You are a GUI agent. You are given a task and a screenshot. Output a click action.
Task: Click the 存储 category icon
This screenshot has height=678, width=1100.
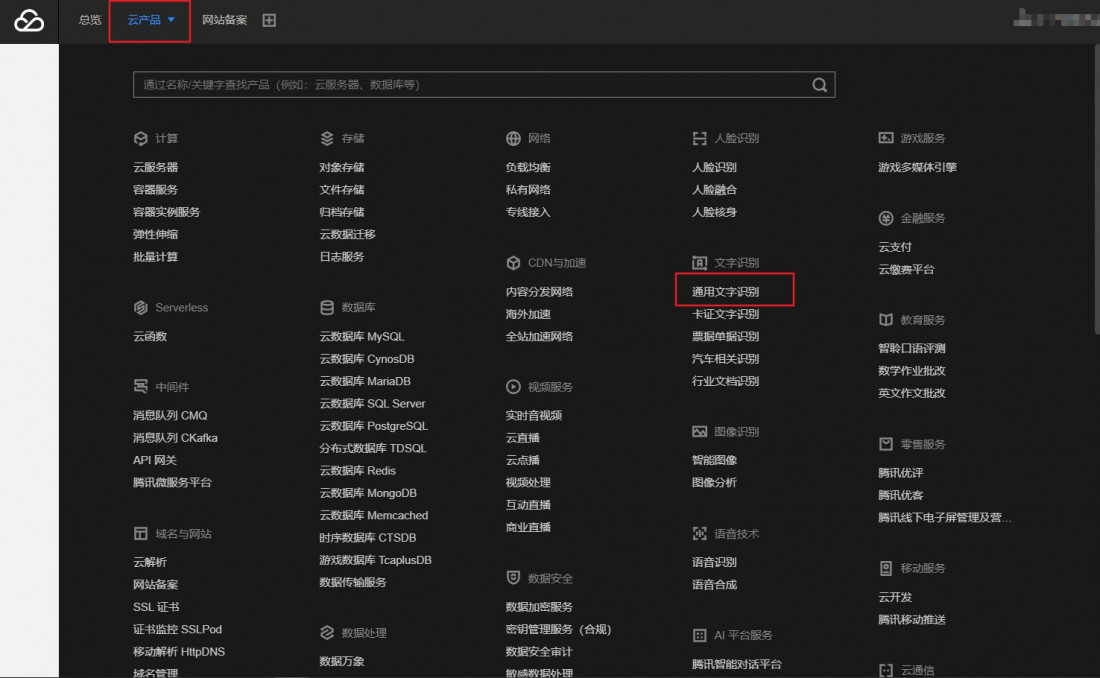click(326, 138)
